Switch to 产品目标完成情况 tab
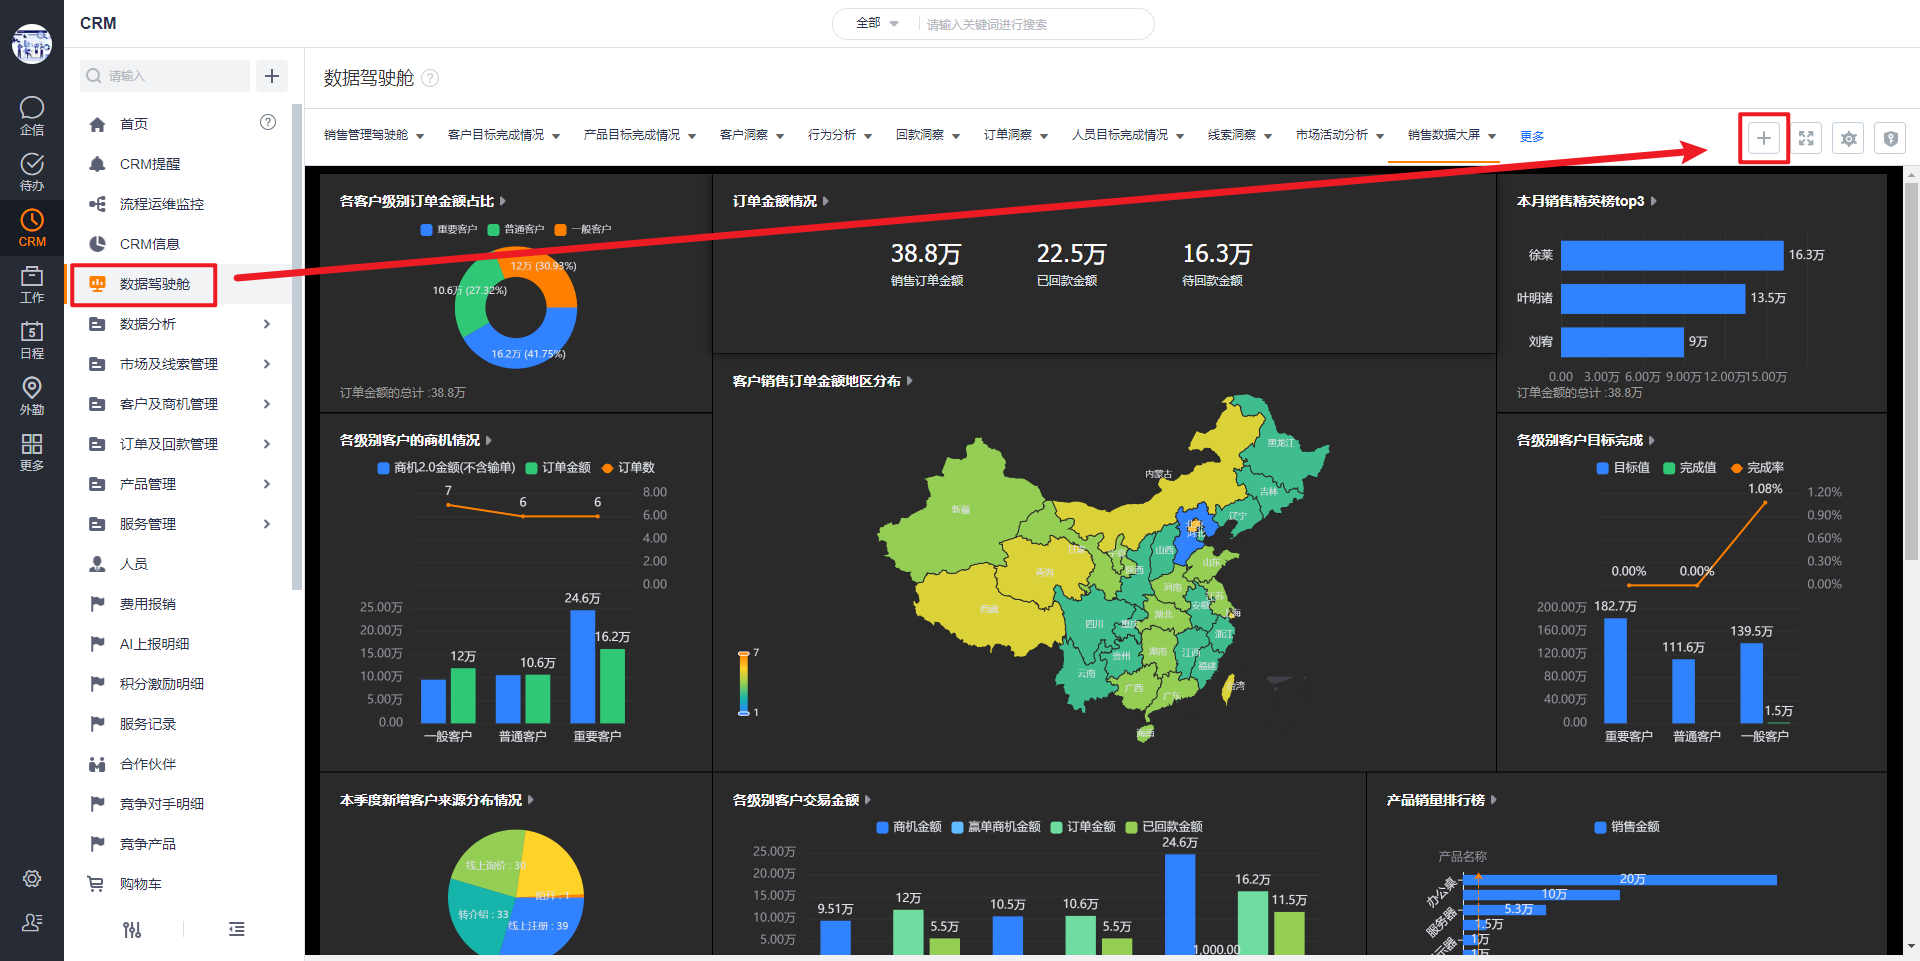1920x961 pixels. pos(632,135)
